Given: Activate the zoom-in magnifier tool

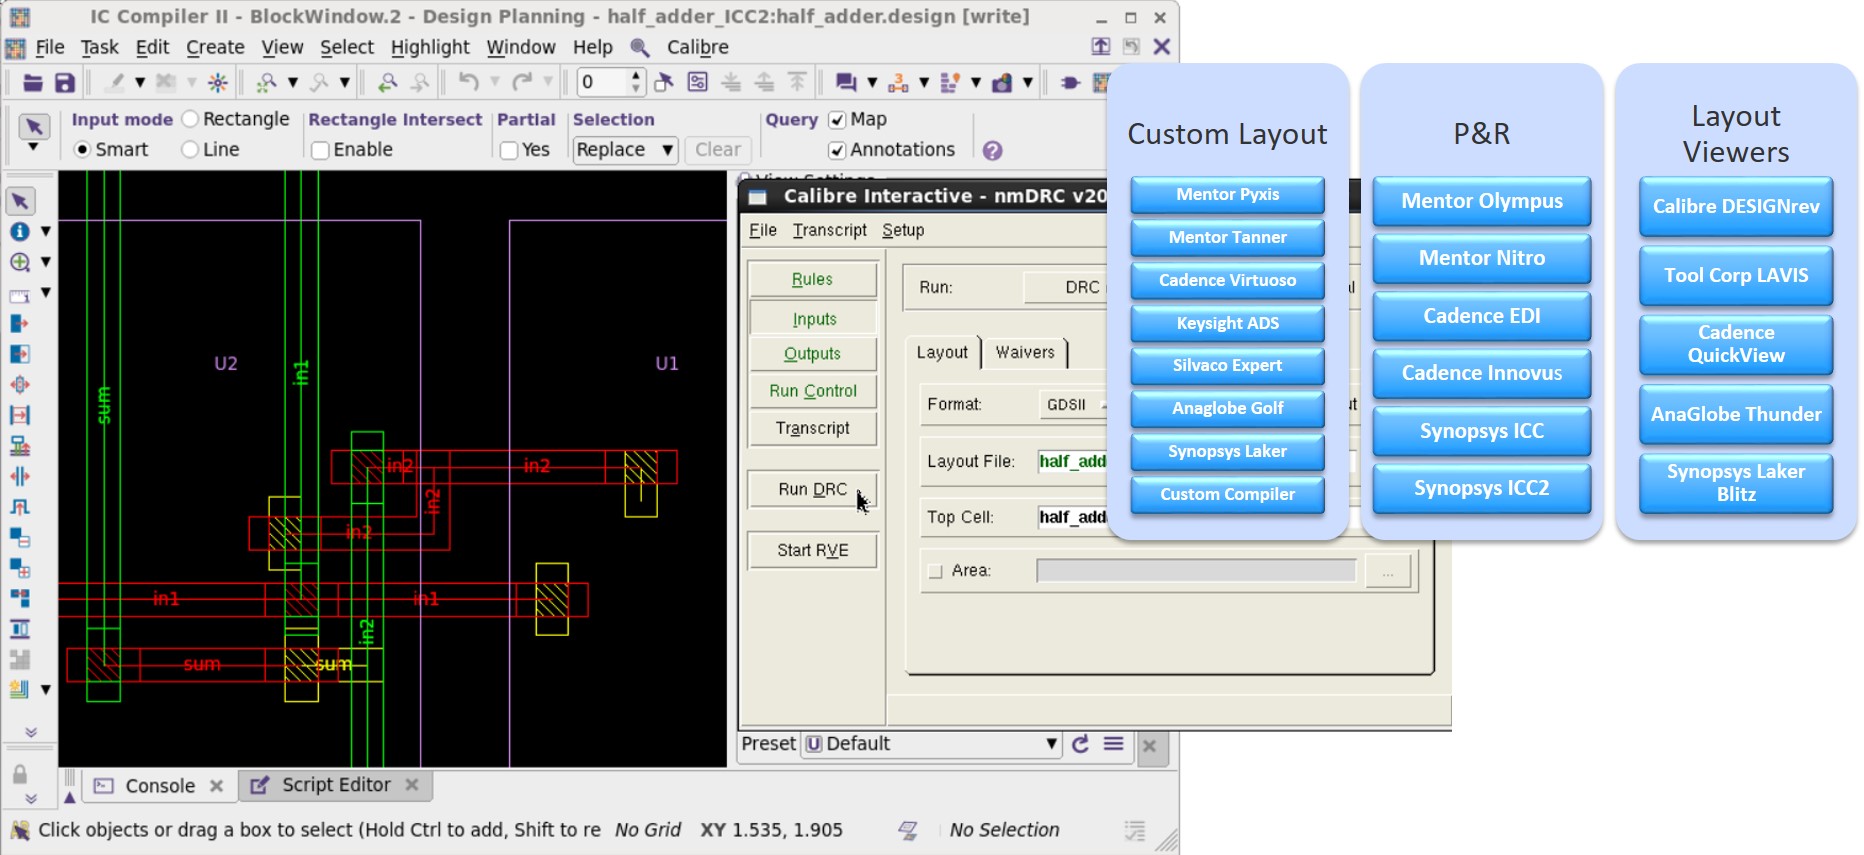Looking at the screenshot, I should 19,262.
